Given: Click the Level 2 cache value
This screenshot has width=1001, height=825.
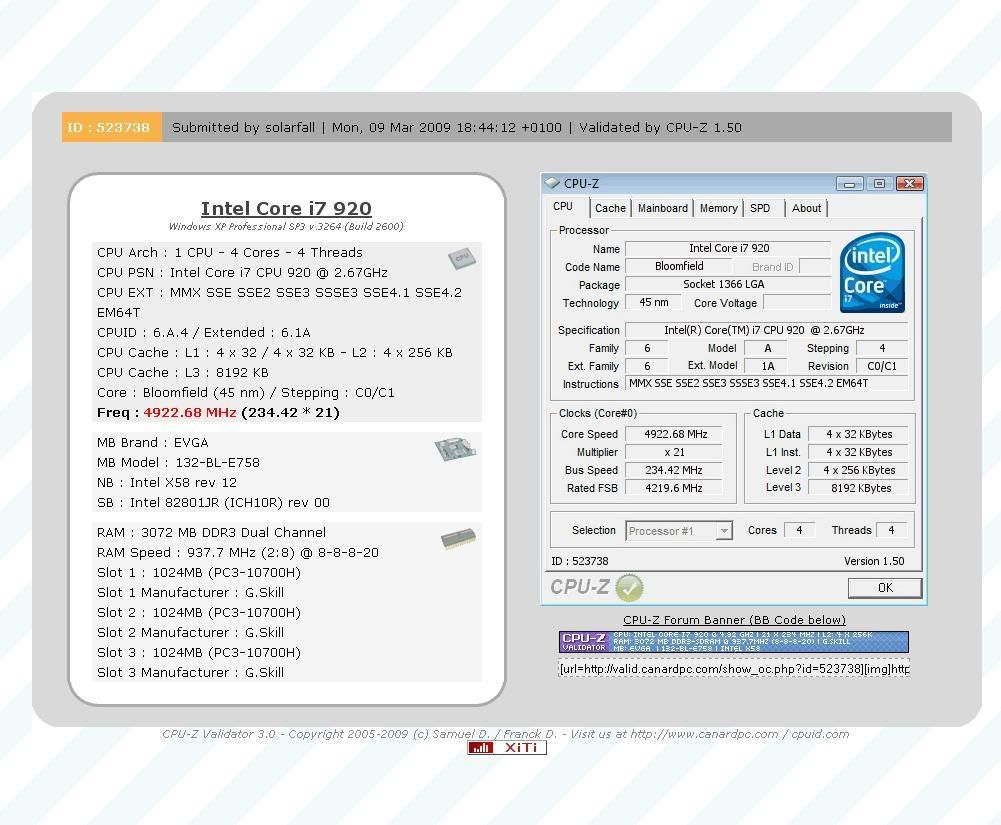Looking at the screenshot, I should 859,470.
